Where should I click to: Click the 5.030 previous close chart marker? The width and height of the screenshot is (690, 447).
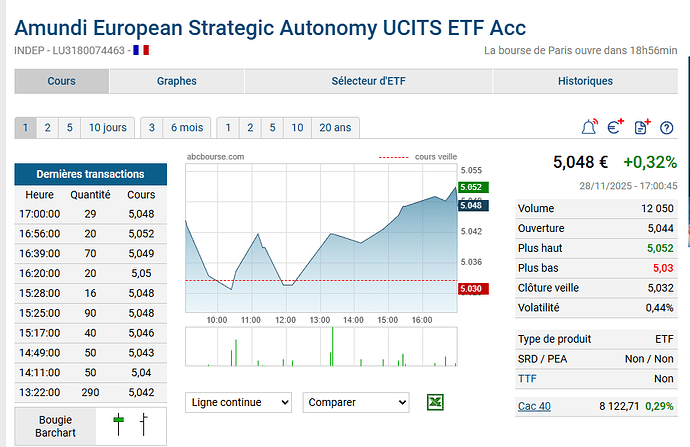point(470,289)
